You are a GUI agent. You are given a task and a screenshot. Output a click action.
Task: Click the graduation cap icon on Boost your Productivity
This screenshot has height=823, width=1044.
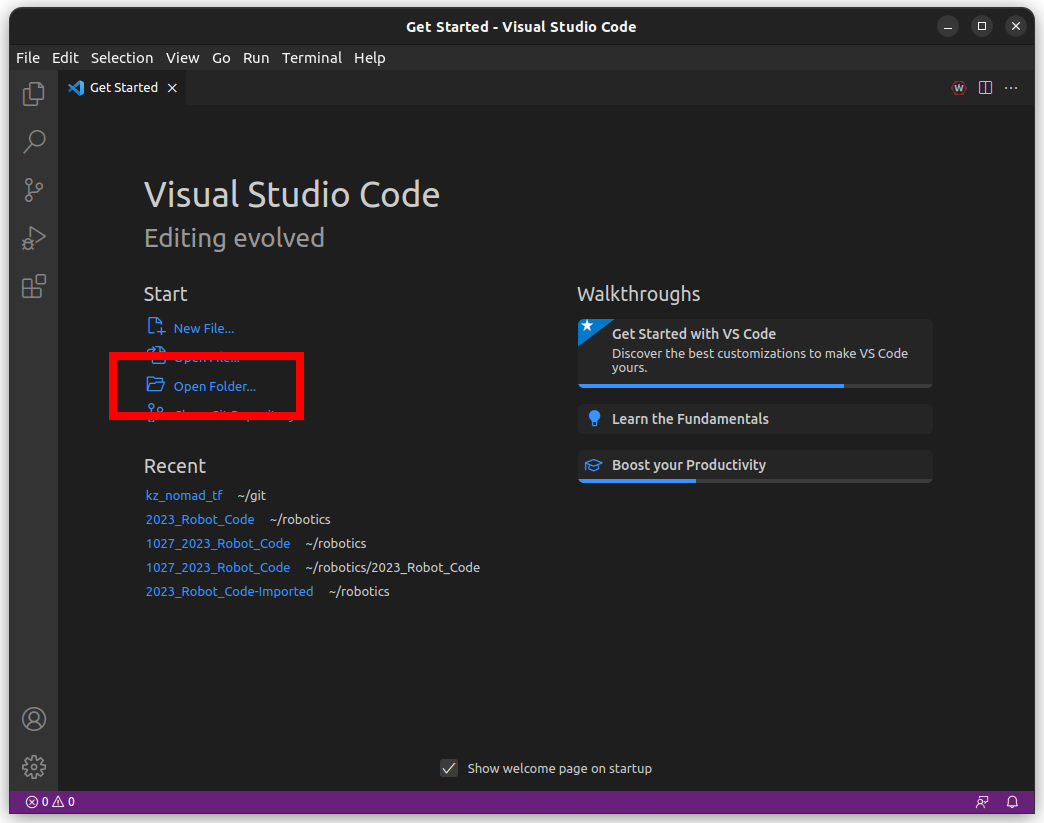pos(593,465)
